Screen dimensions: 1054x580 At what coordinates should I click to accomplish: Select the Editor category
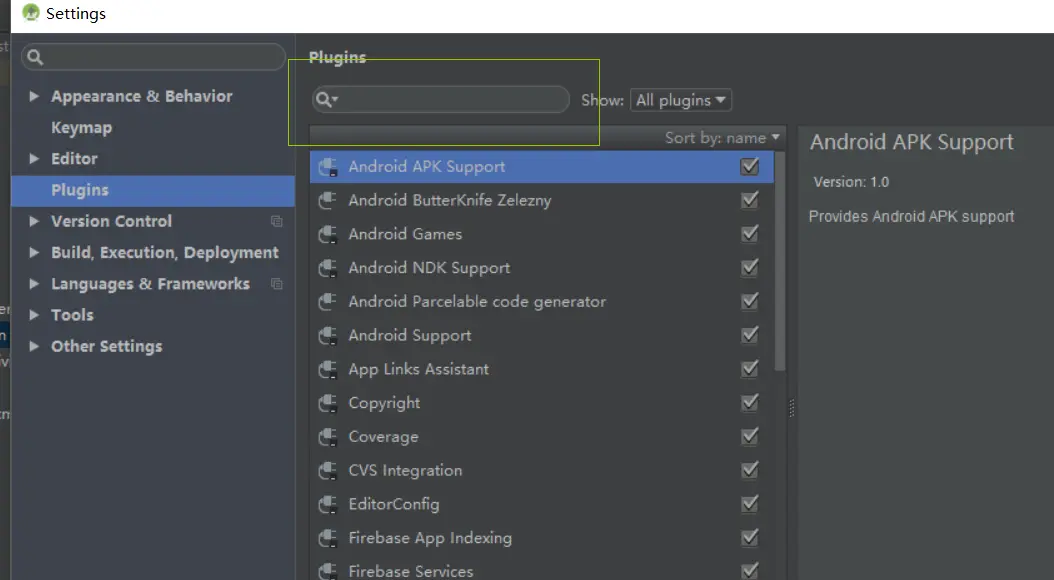(x=74, y=159)
